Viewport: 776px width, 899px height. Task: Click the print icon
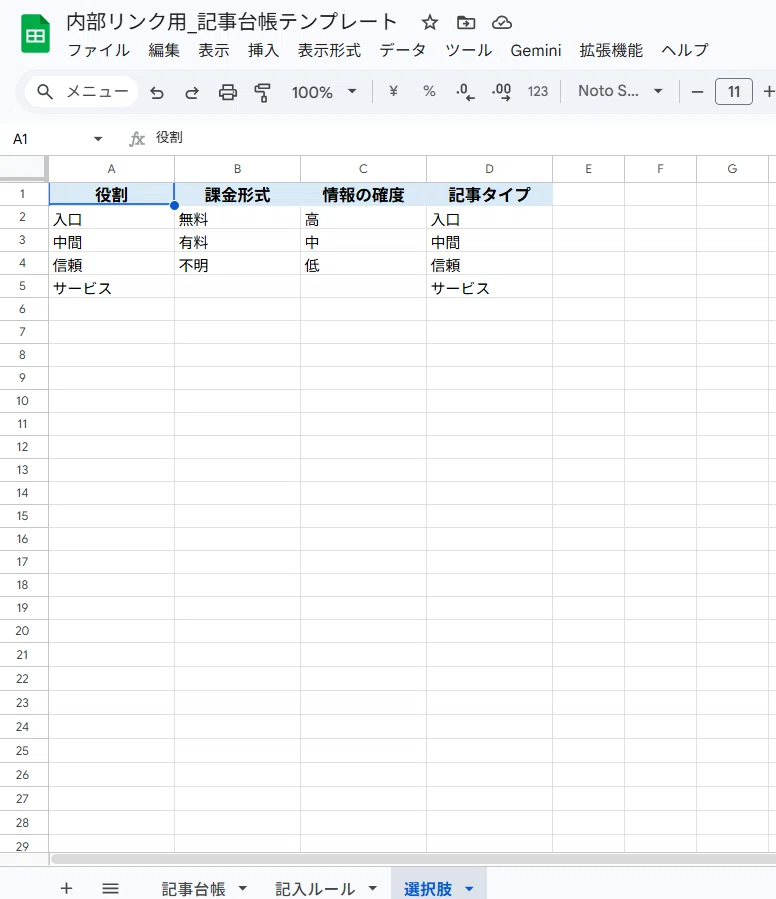[228, 92]
